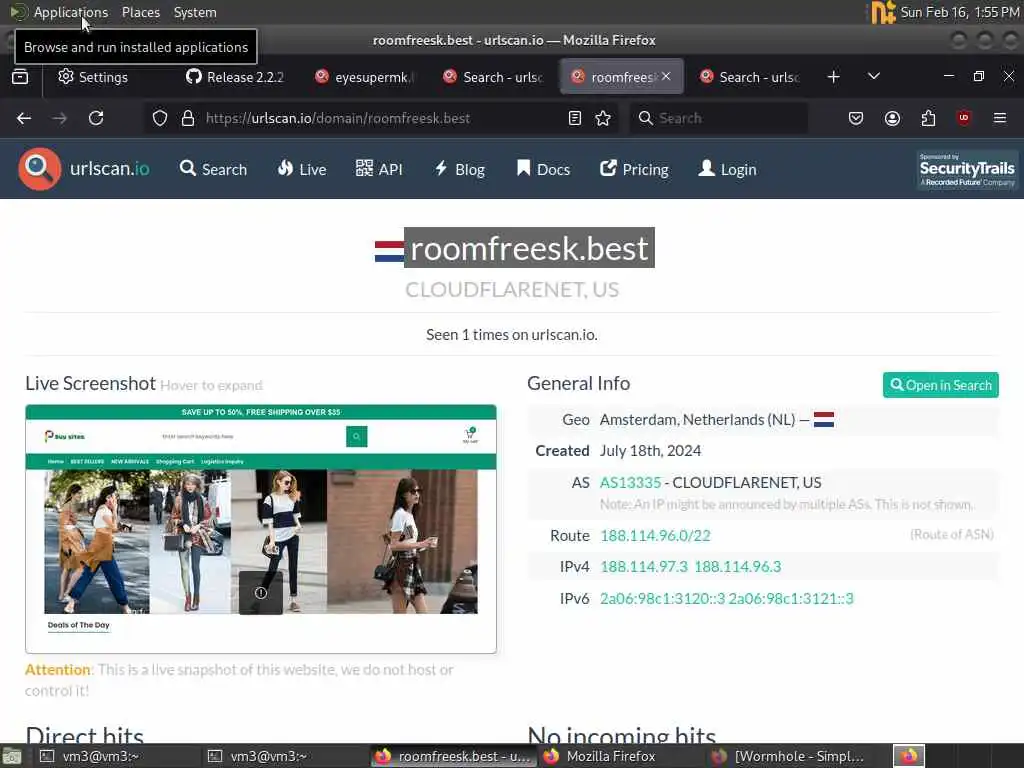Open IPv4 address 188.114.97.3
This screenshot has height=768, width=1024.
[644, 566]
